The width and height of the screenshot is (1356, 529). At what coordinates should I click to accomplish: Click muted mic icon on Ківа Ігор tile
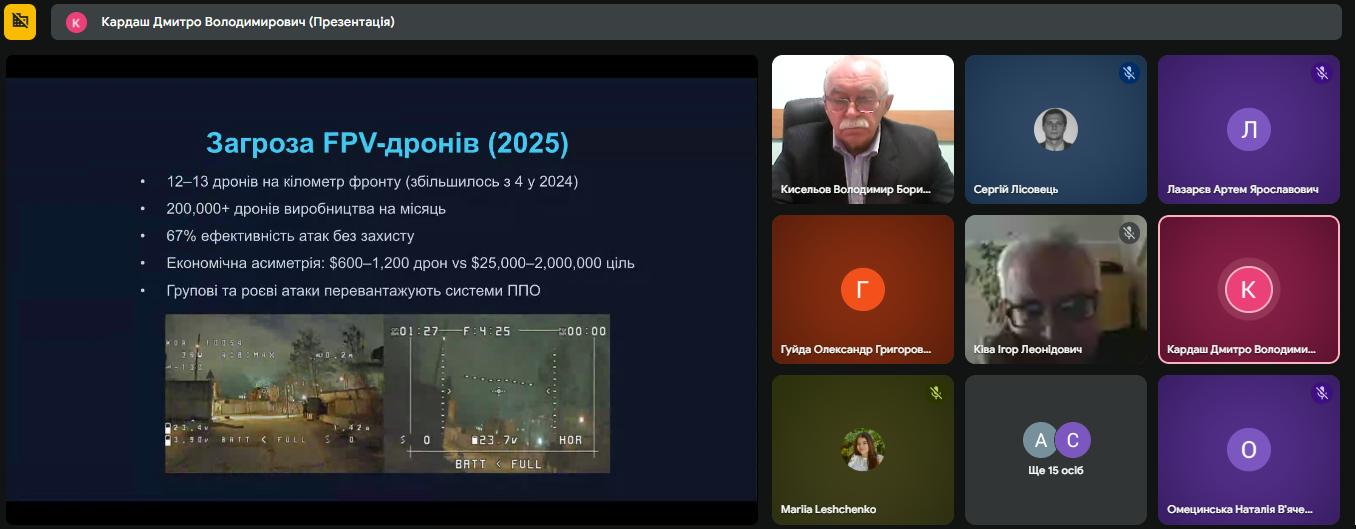1128,233
